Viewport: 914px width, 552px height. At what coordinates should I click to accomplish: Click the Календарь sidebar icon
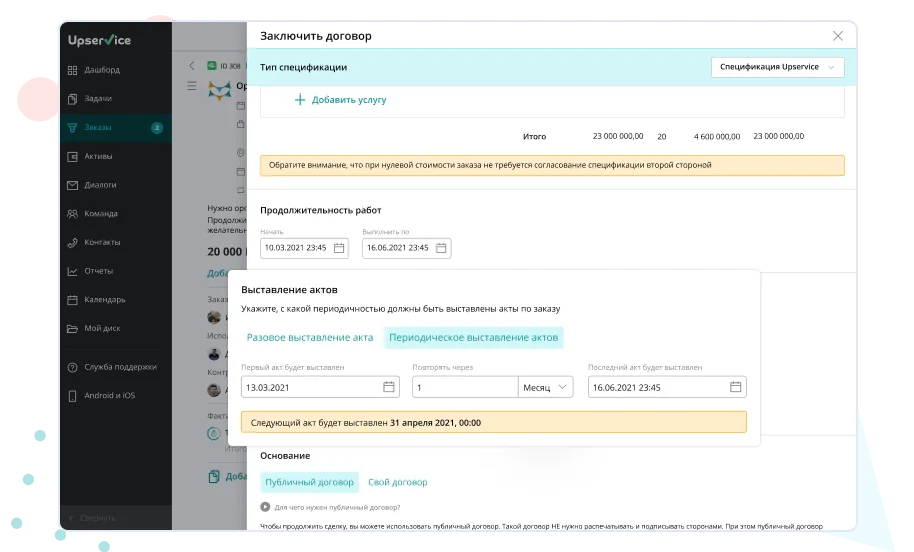(72, 300)
